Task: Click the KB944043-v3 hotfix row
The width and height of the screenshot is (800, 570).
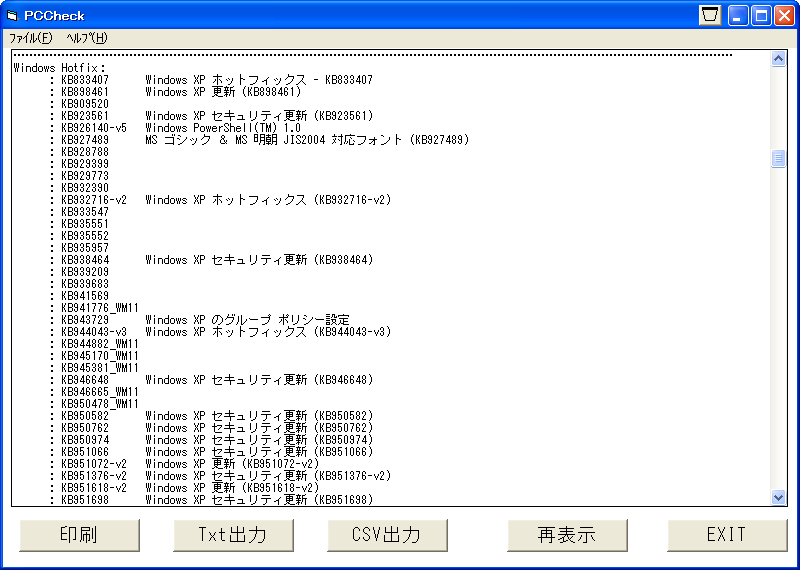Action: coord(220,332)
